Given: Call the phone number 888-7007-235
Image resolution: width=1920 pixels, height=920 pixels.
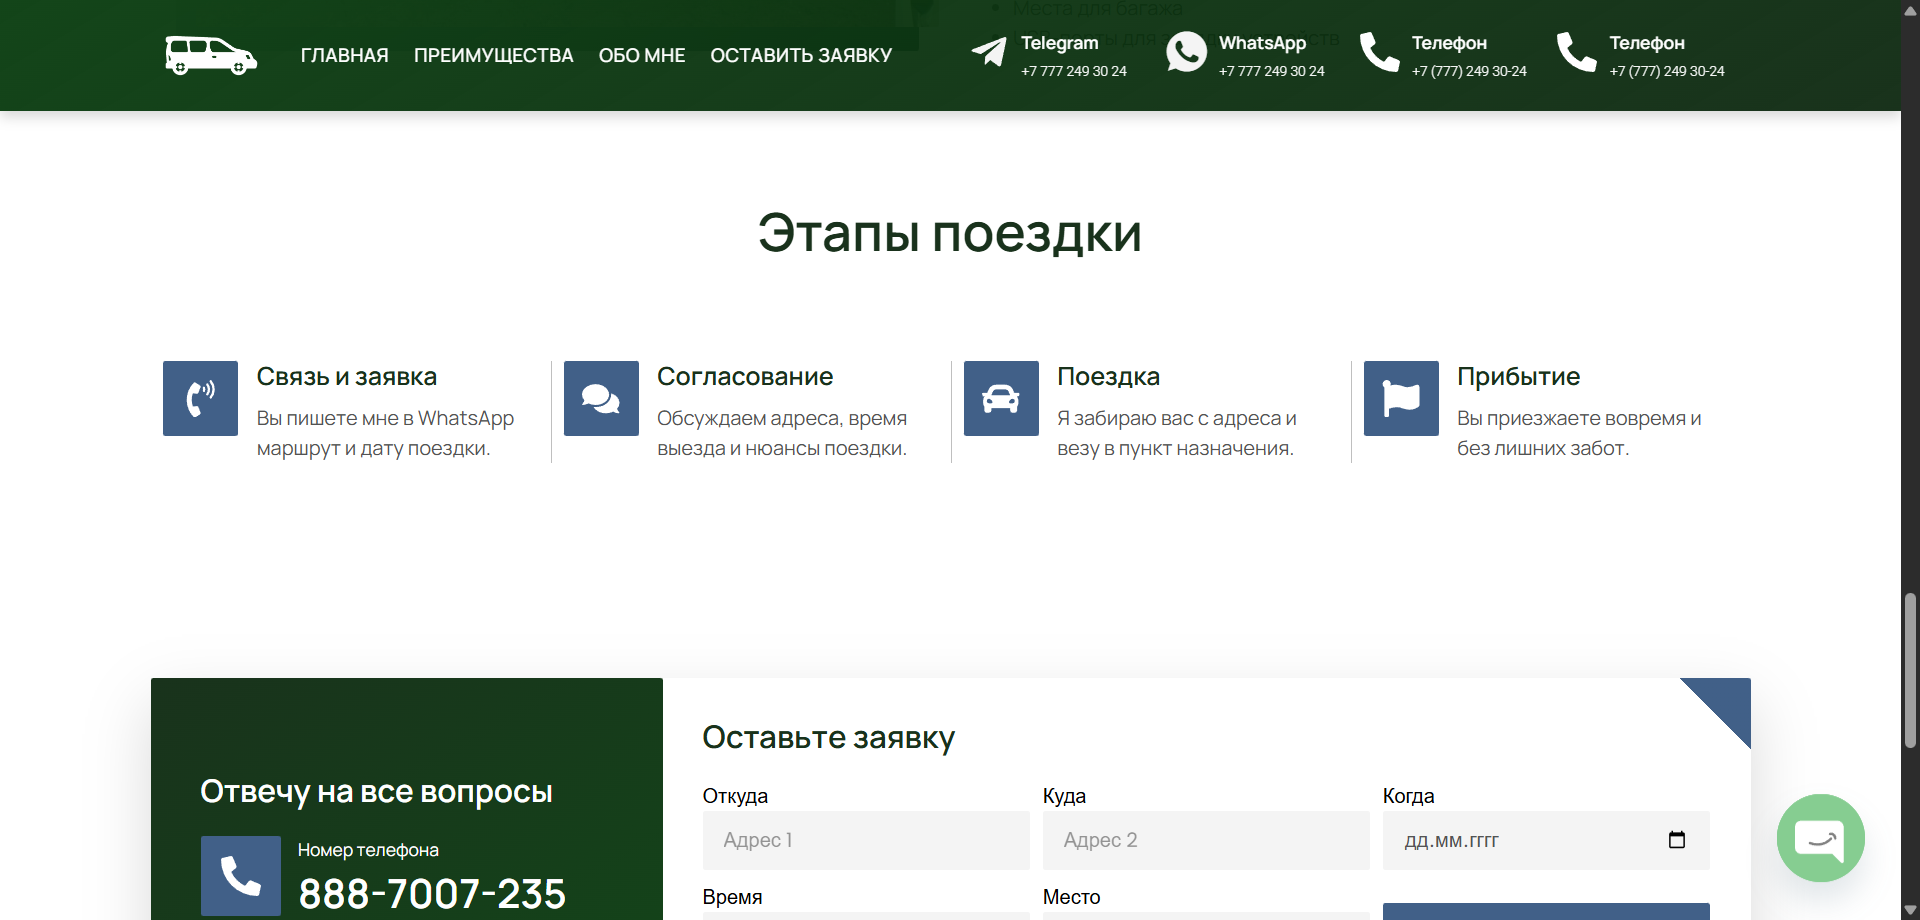Looking at the screenshot, I should pos(432,893).
